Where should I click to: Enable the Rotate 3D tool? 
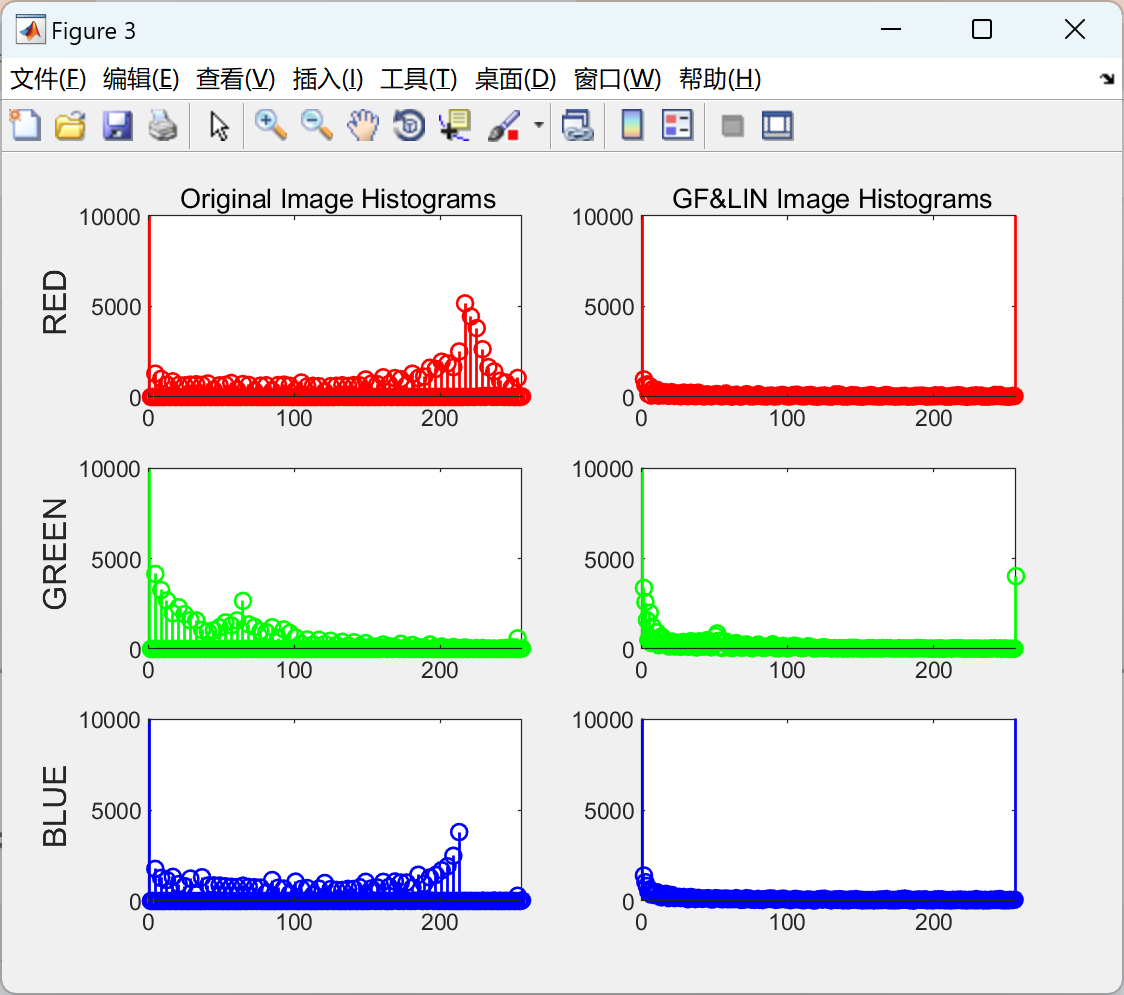pyautogui.click(x=409, y=125)
